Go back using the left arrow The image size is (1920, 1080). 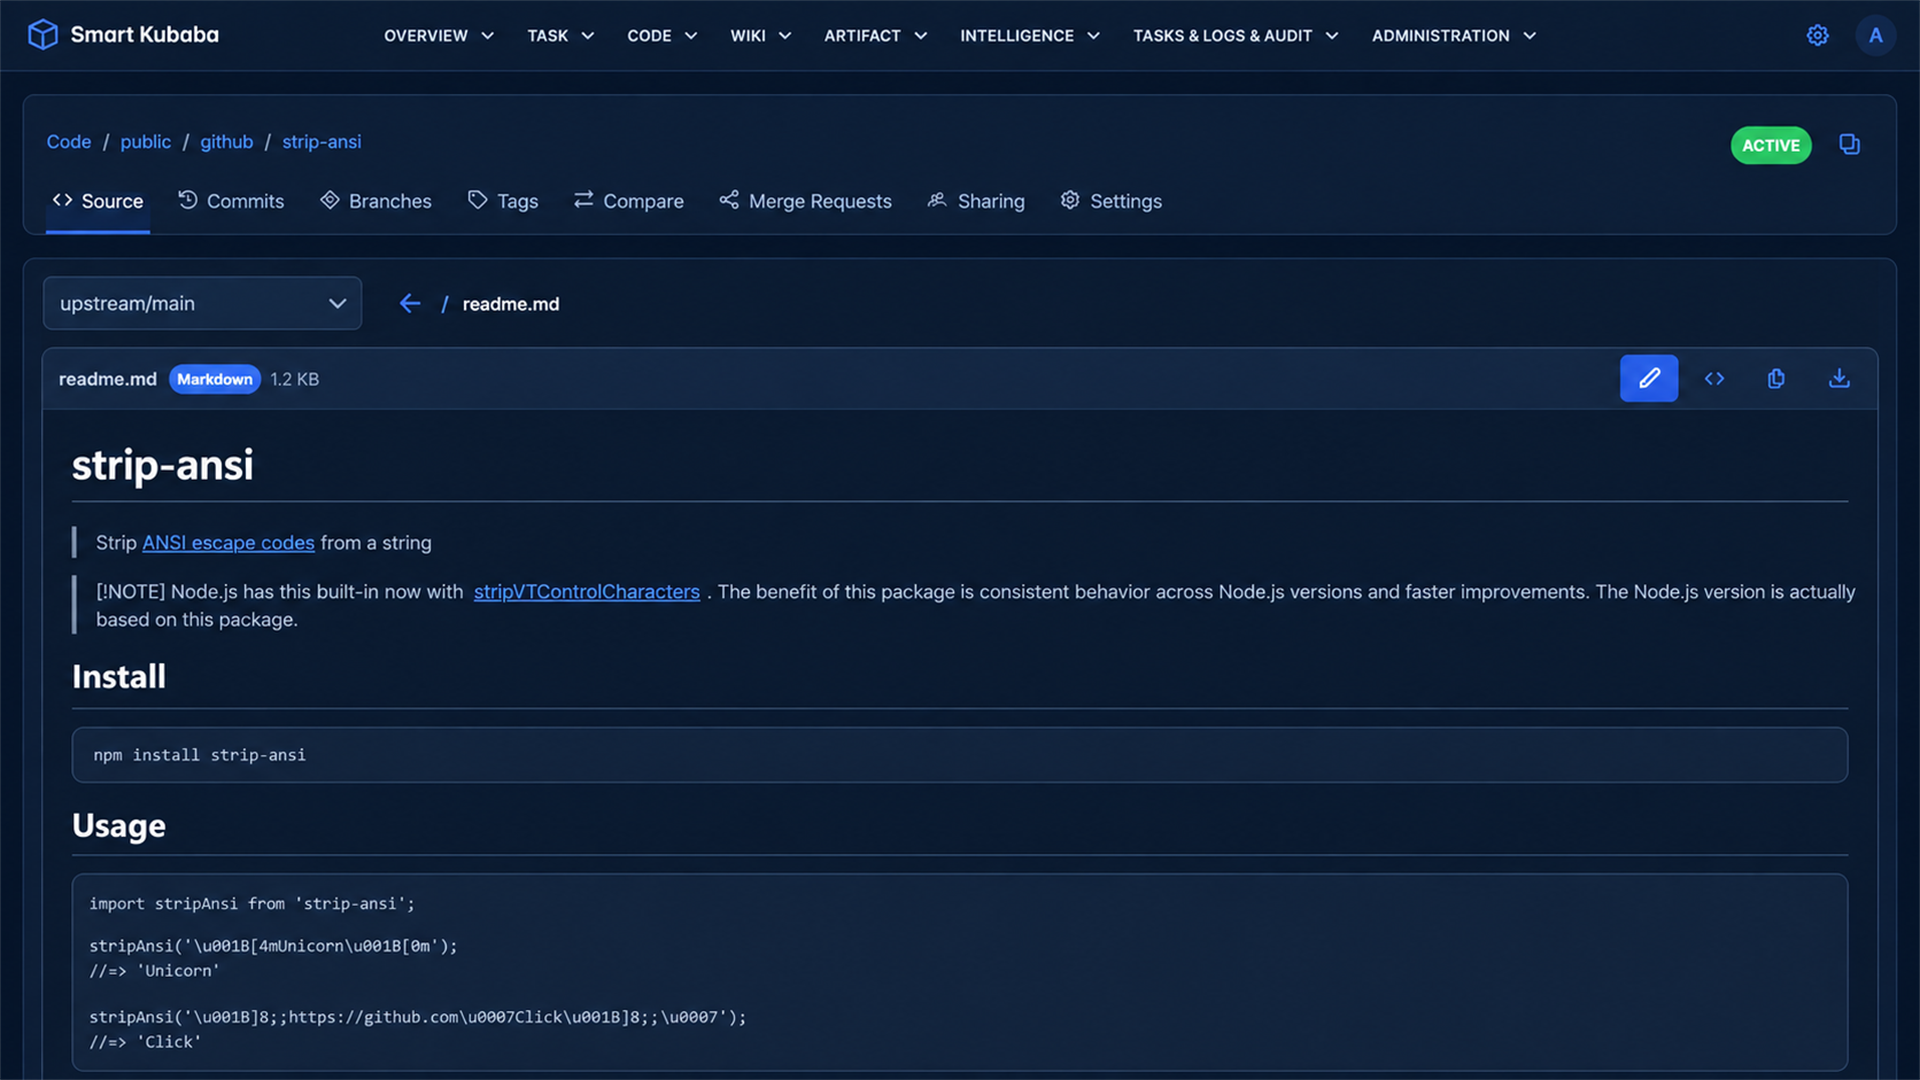[x=409, y=303]
